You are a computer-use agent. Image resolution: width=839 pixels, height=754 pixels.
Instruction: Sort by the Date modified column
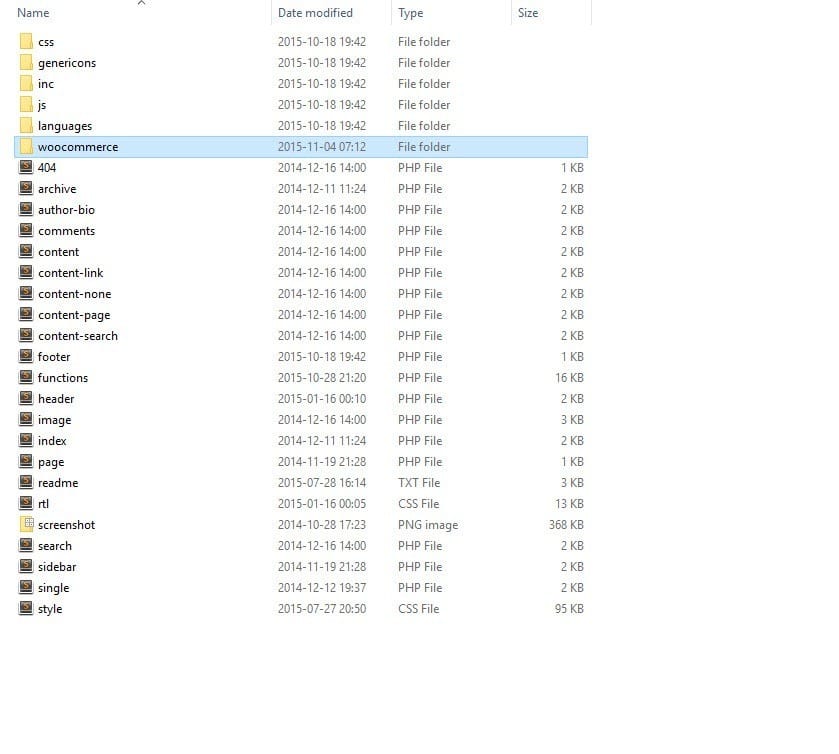click(315, 13)
